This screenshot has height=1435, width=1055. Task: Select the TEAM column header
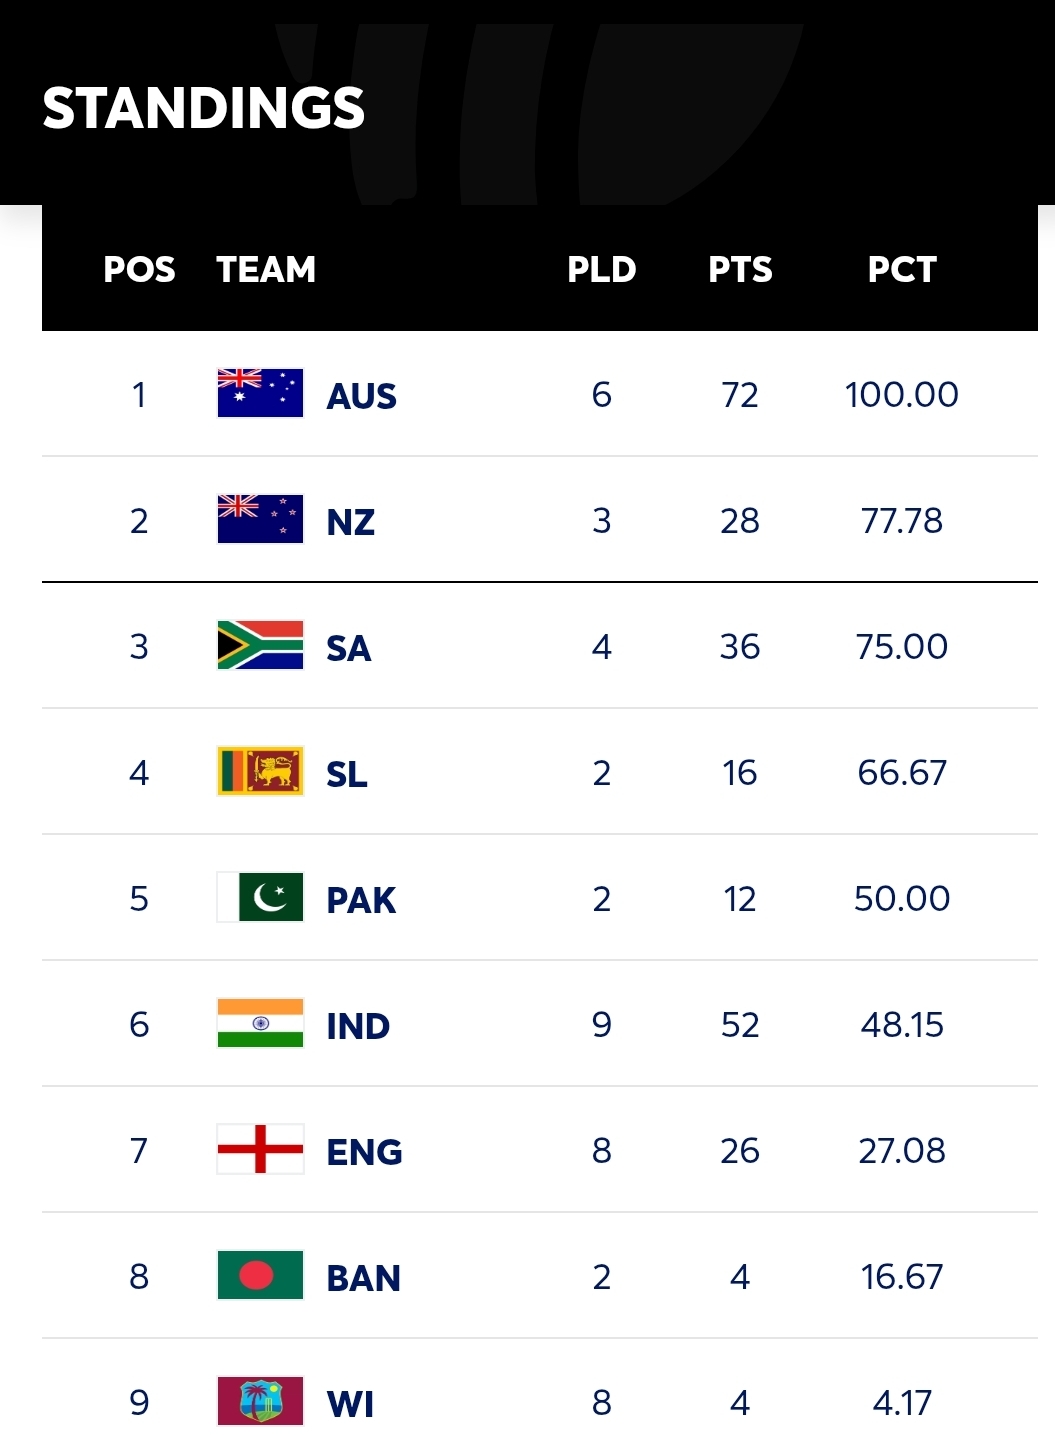[x=266, y=269]
